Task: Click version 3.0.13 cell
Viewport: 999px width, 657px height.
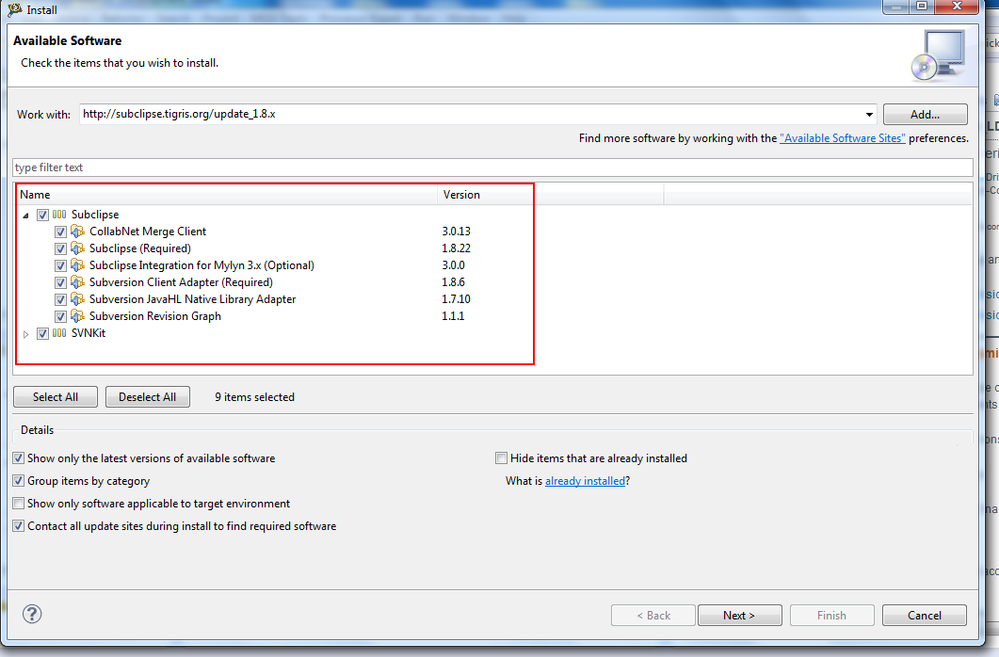Action: tap(456, 231)
